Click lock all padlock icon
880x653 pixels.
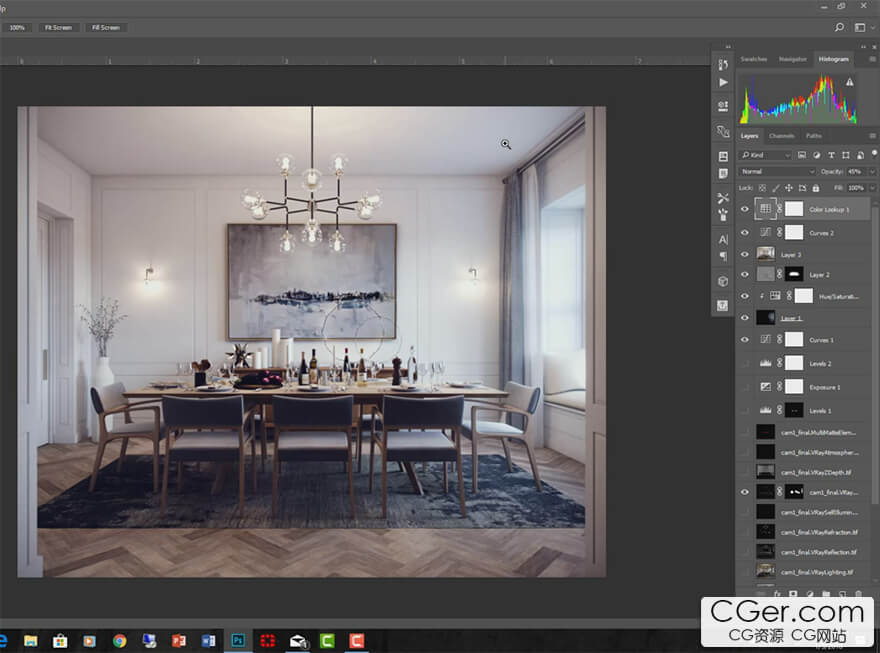tap(815, 188)
